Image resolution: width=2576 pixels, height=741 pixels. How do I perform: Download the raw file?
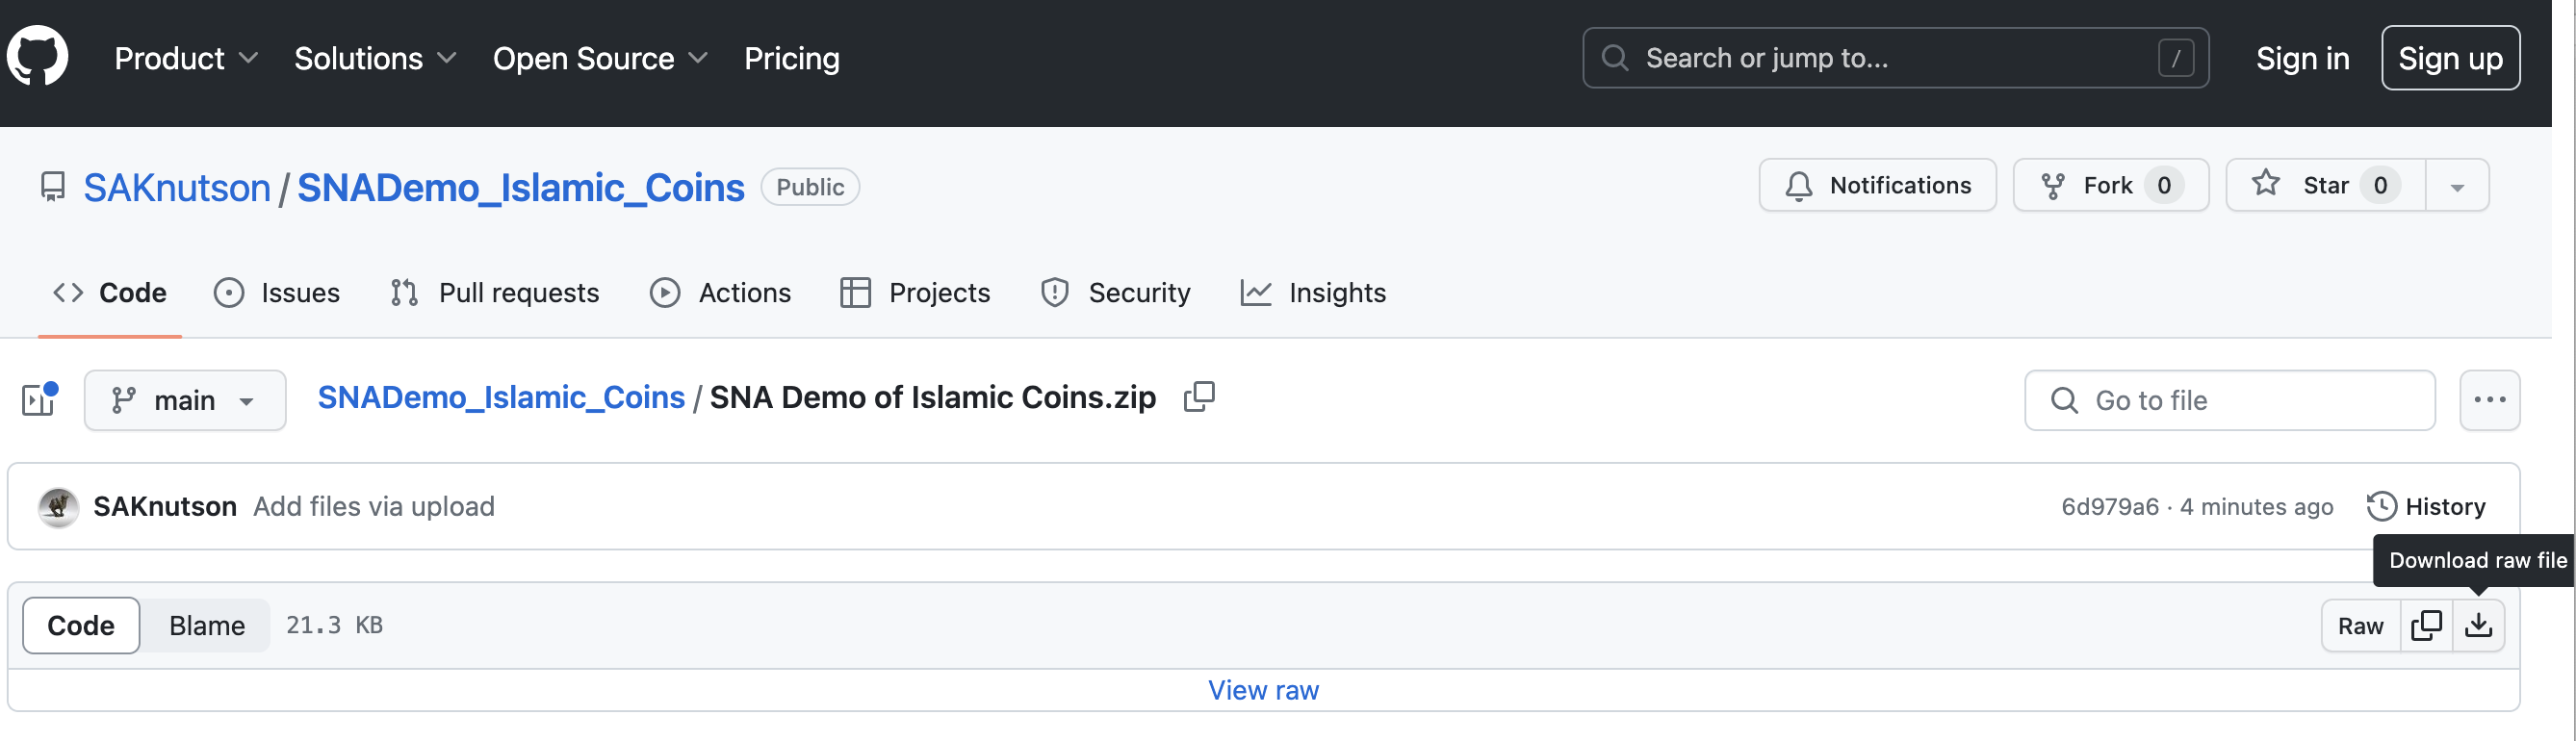2478,626
